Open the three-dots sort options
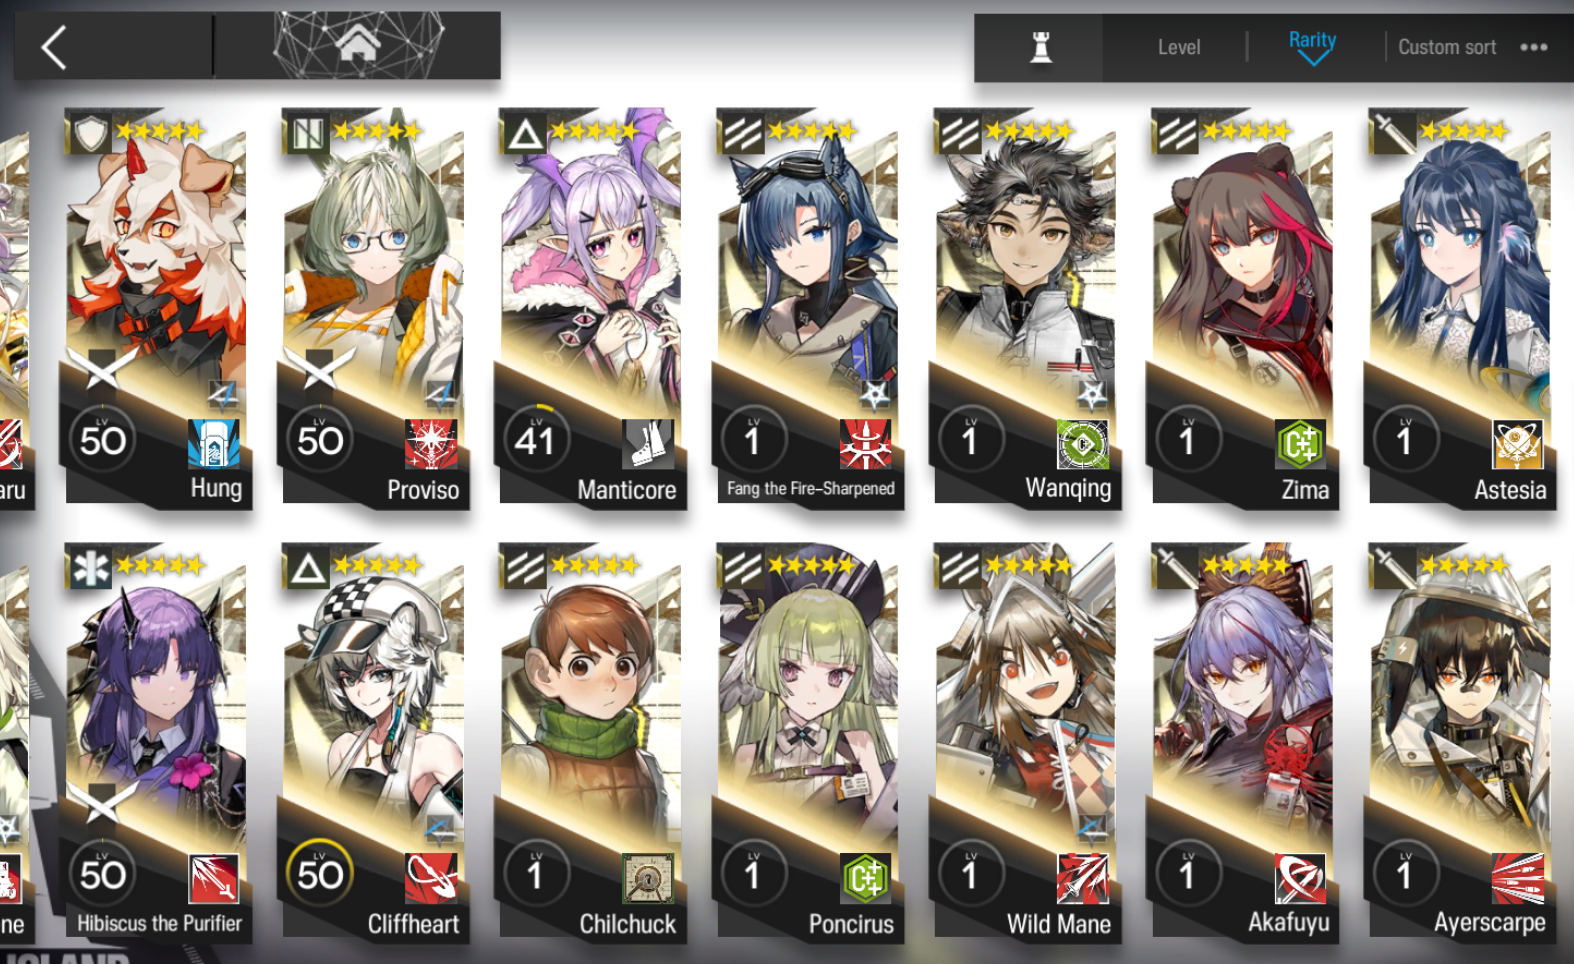This screenshot has width=1574, height=964. (1533, 47)
